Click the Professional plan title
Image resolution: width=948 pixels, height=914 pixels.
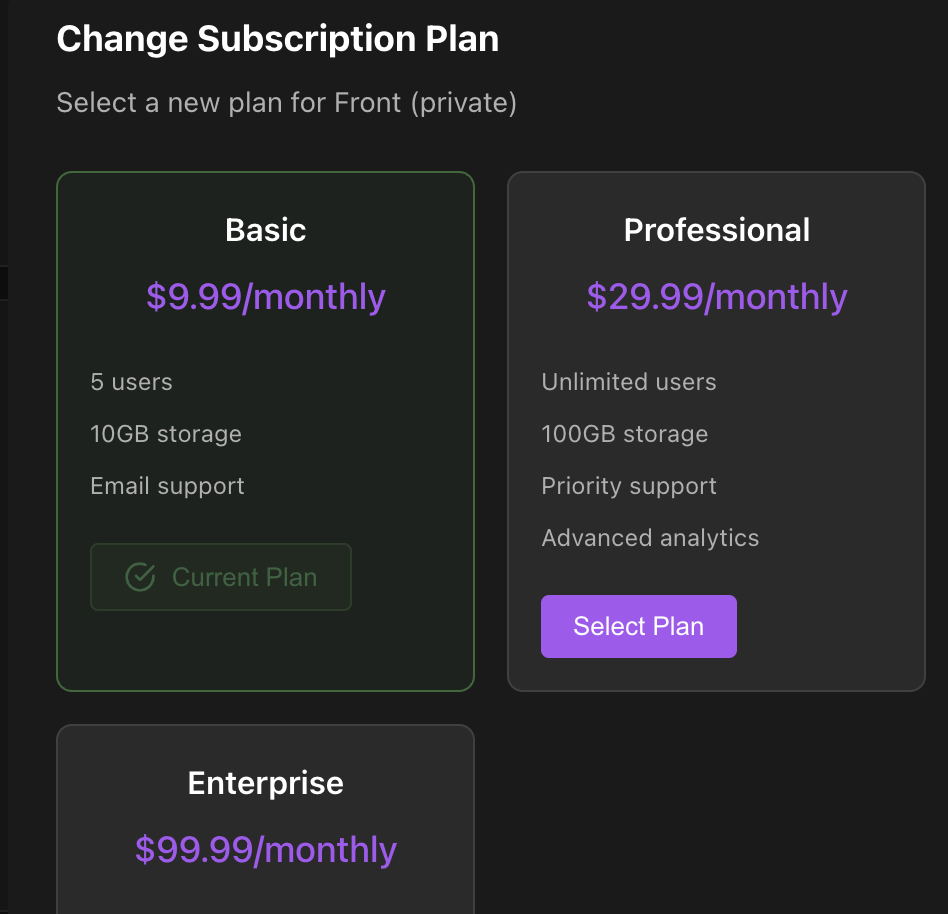click(716, 230)
